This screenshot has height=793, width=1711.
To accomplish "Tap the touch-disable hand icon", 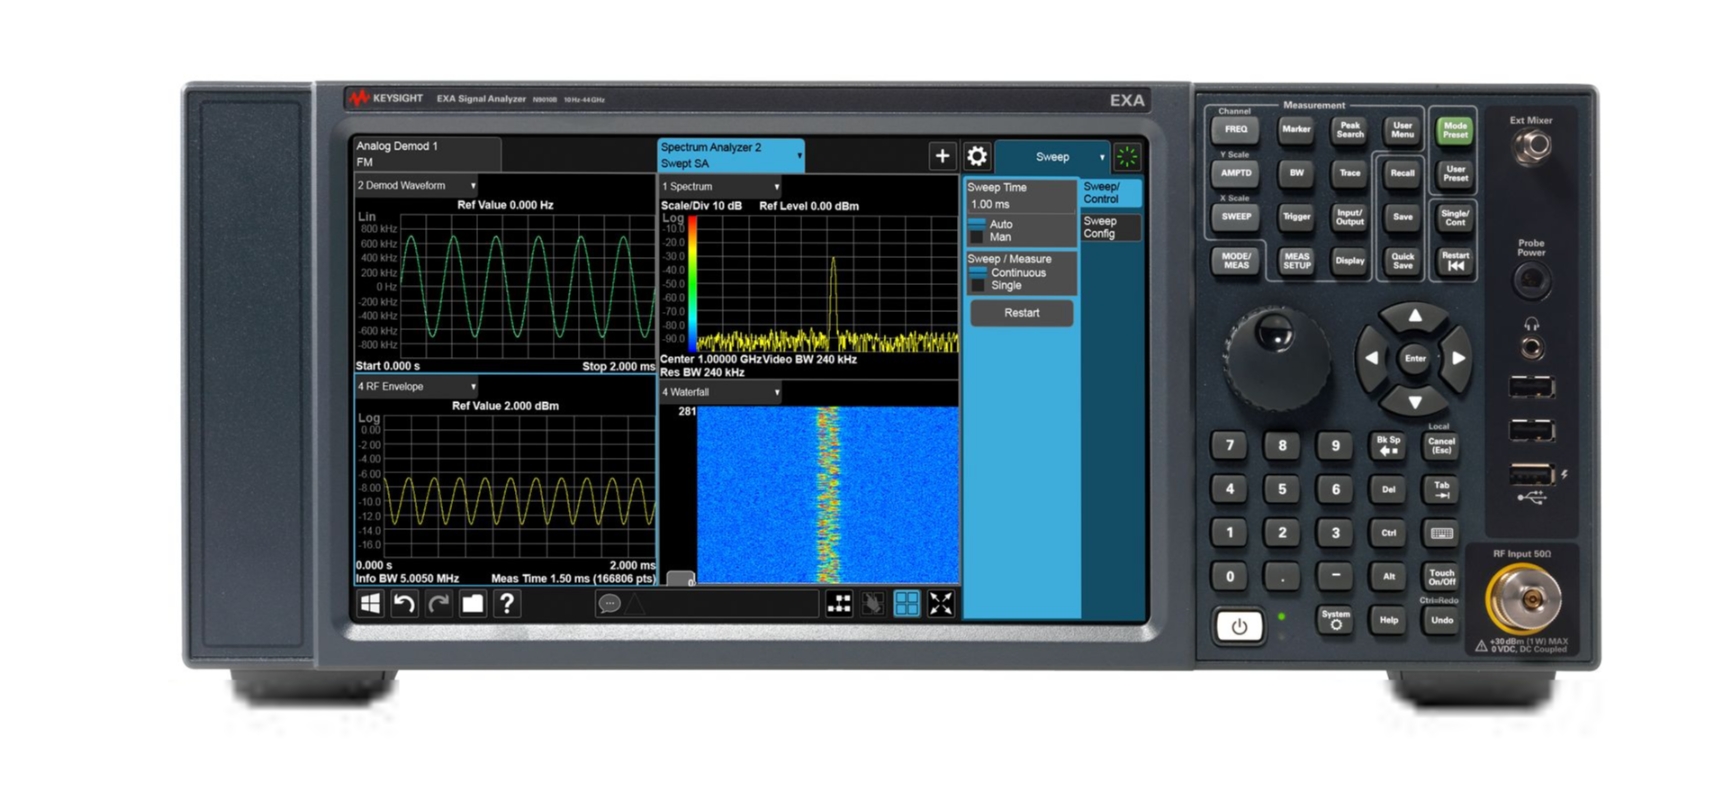I will [x=873, y=603].
